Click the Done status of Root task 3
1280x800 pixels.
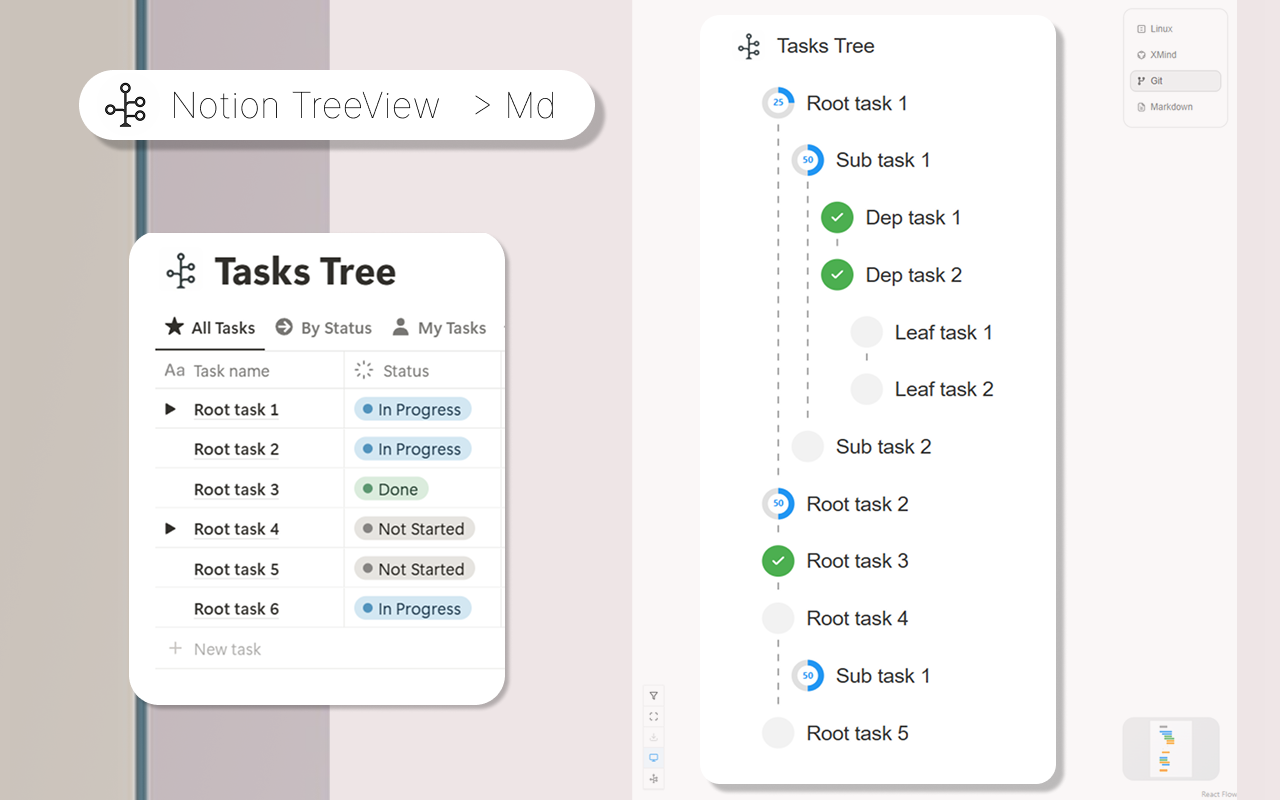pyautogui.click(x=391, y=489)
